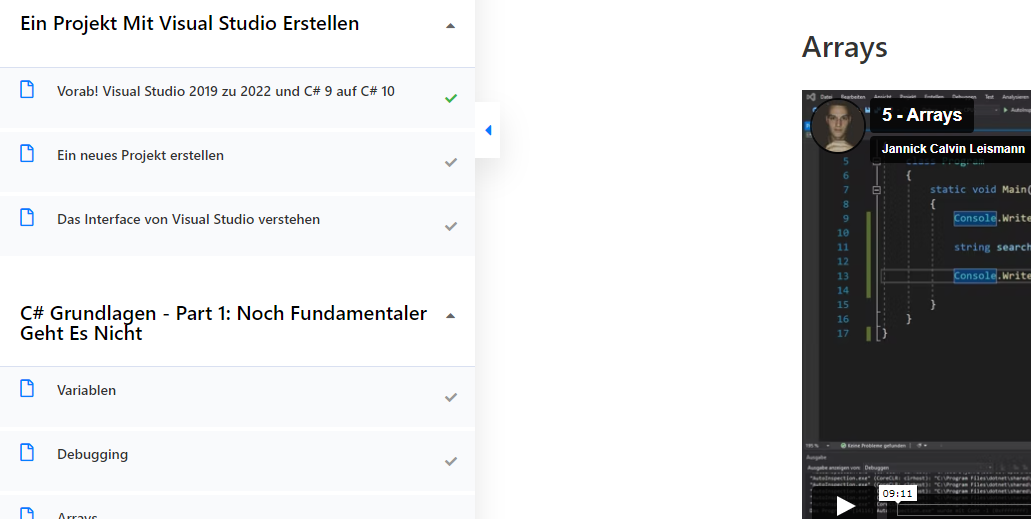Click the presenter avatar on the video
Screen dimensions: 1031x519
[x=838, y=126]
